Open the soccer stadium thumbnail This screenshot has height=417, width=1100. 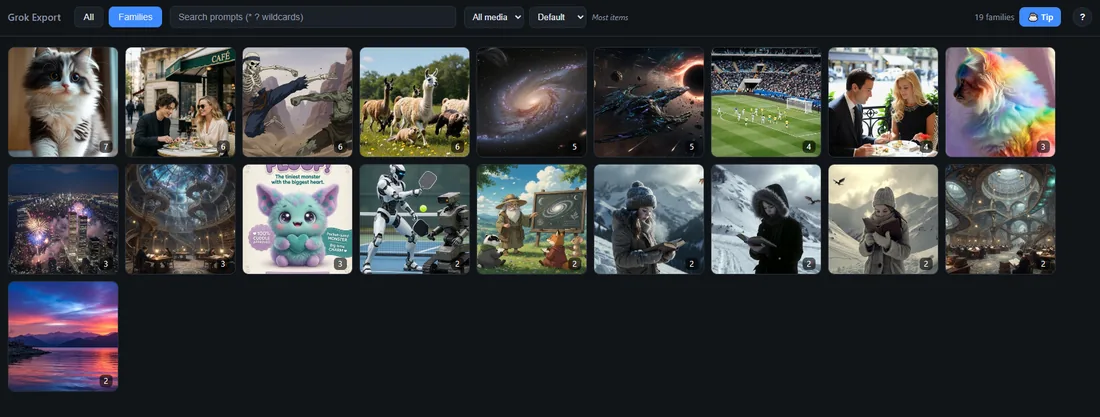point(766,102)
